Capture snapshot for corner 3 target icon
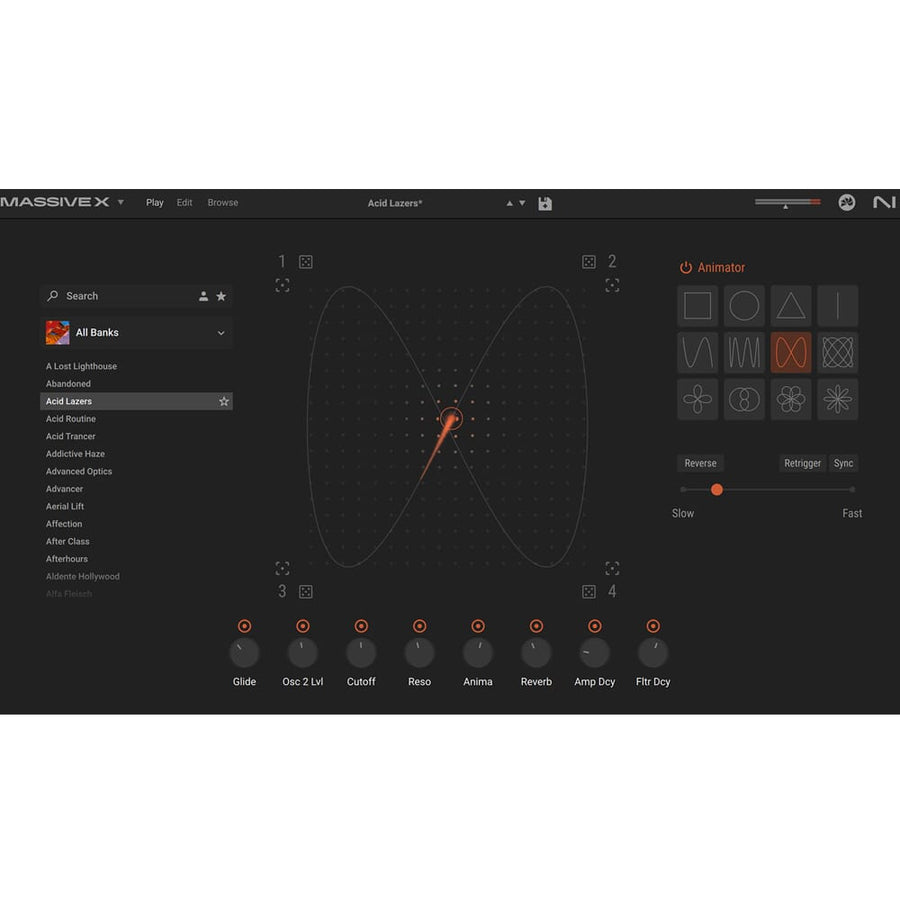This screenshot has width=900, height=900. (x=282, y=568)
